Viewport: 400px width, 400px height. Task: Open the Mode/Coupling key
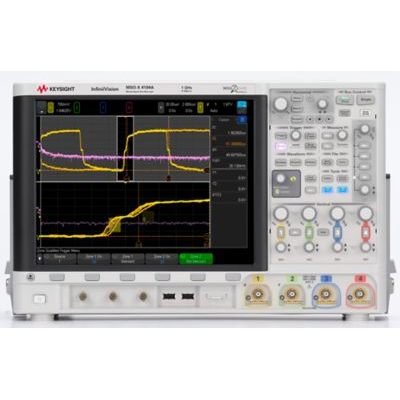[x=310, y=146]
